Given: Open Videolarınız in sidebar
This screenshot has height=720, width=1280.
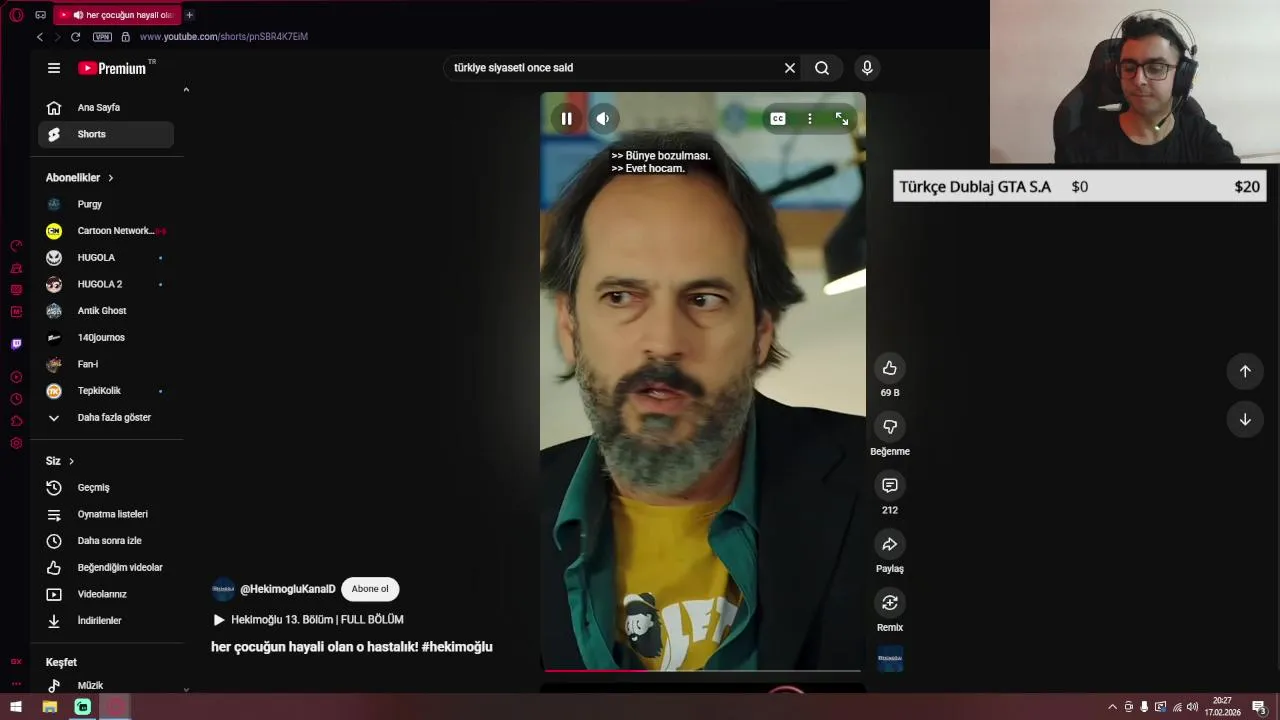Looking at the screenshot, I should [106, 594].
